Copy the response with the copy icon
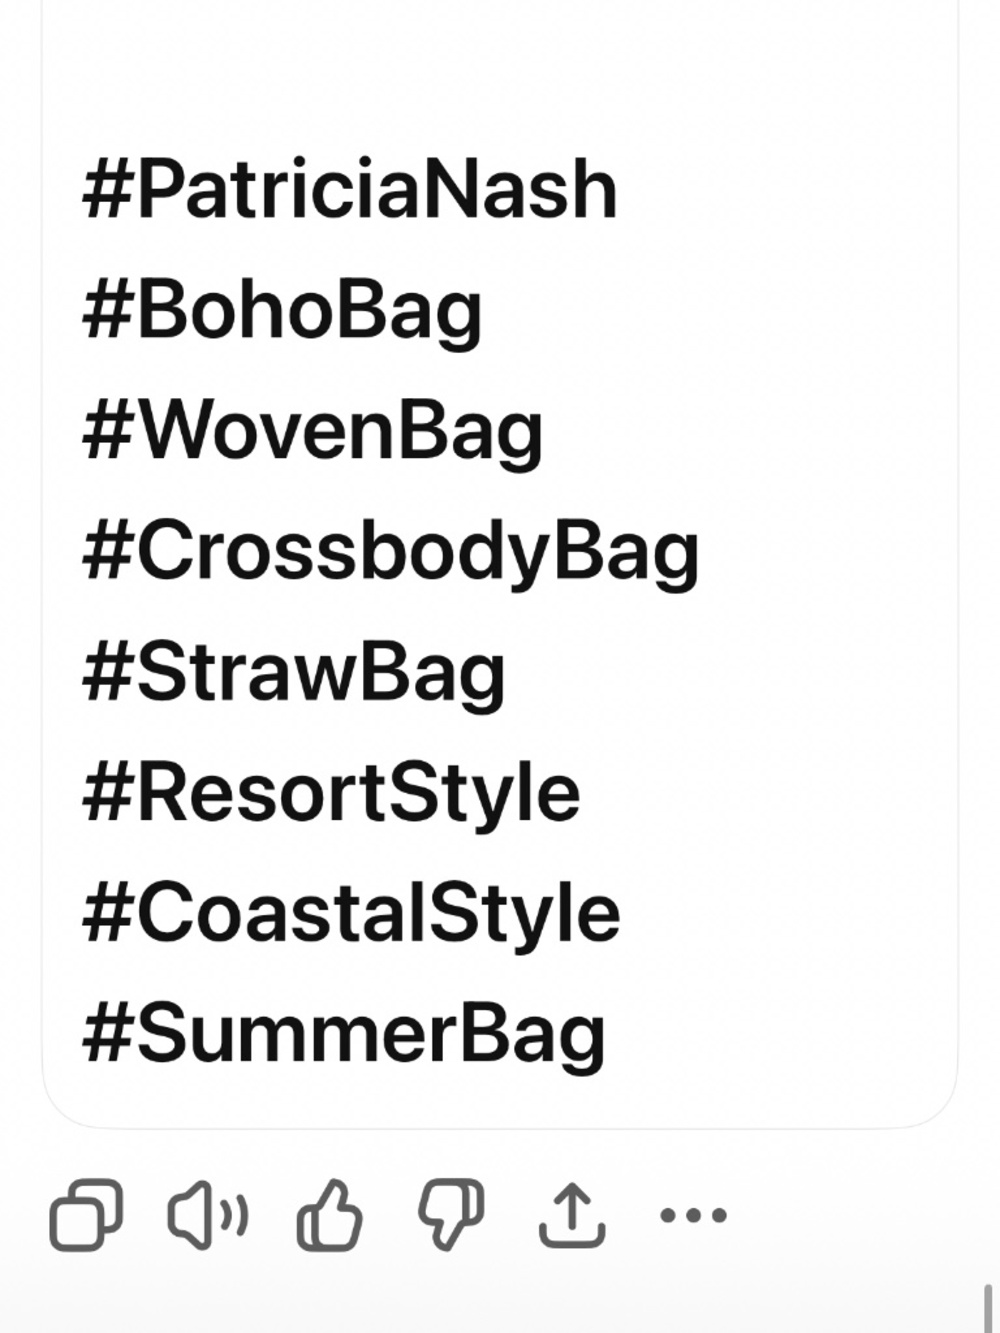 coord(86,1215)
